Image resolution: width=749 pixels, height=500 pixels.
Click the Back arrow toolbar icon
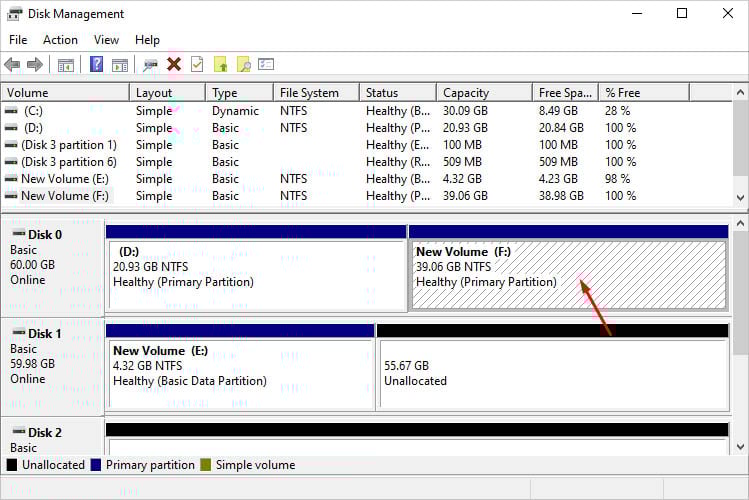pos(12,65)
